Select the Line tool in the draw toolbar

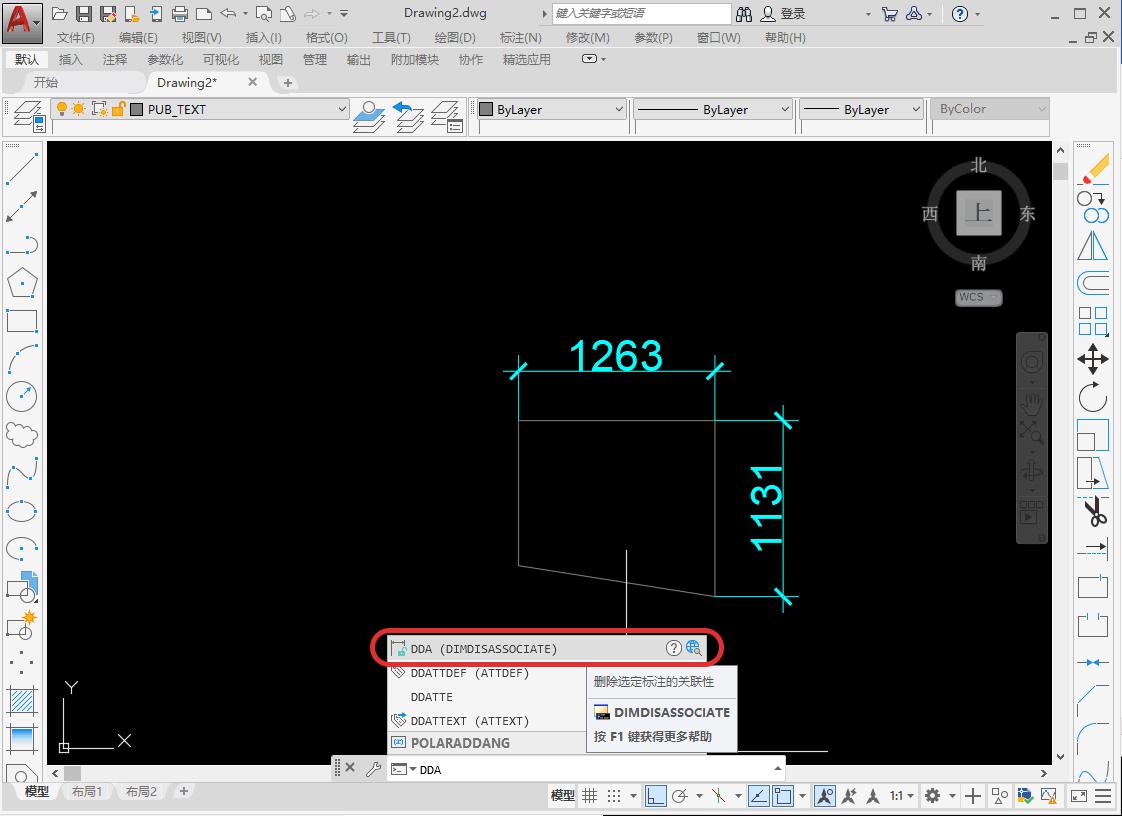[22, 168]
